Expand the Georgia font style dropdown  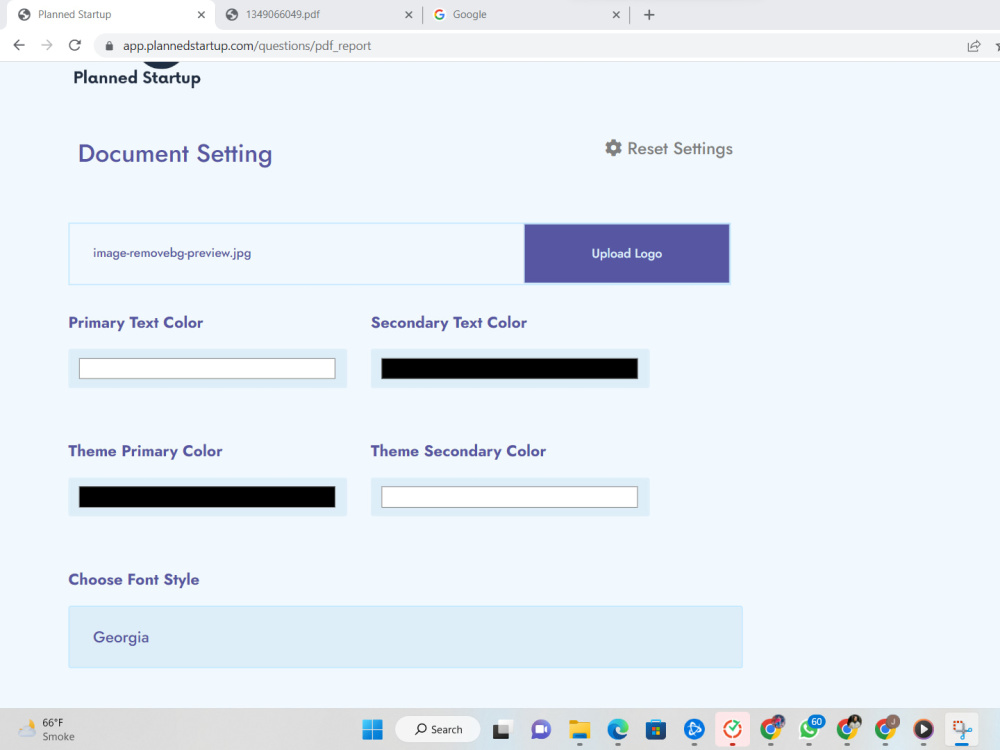pos(406,637)
